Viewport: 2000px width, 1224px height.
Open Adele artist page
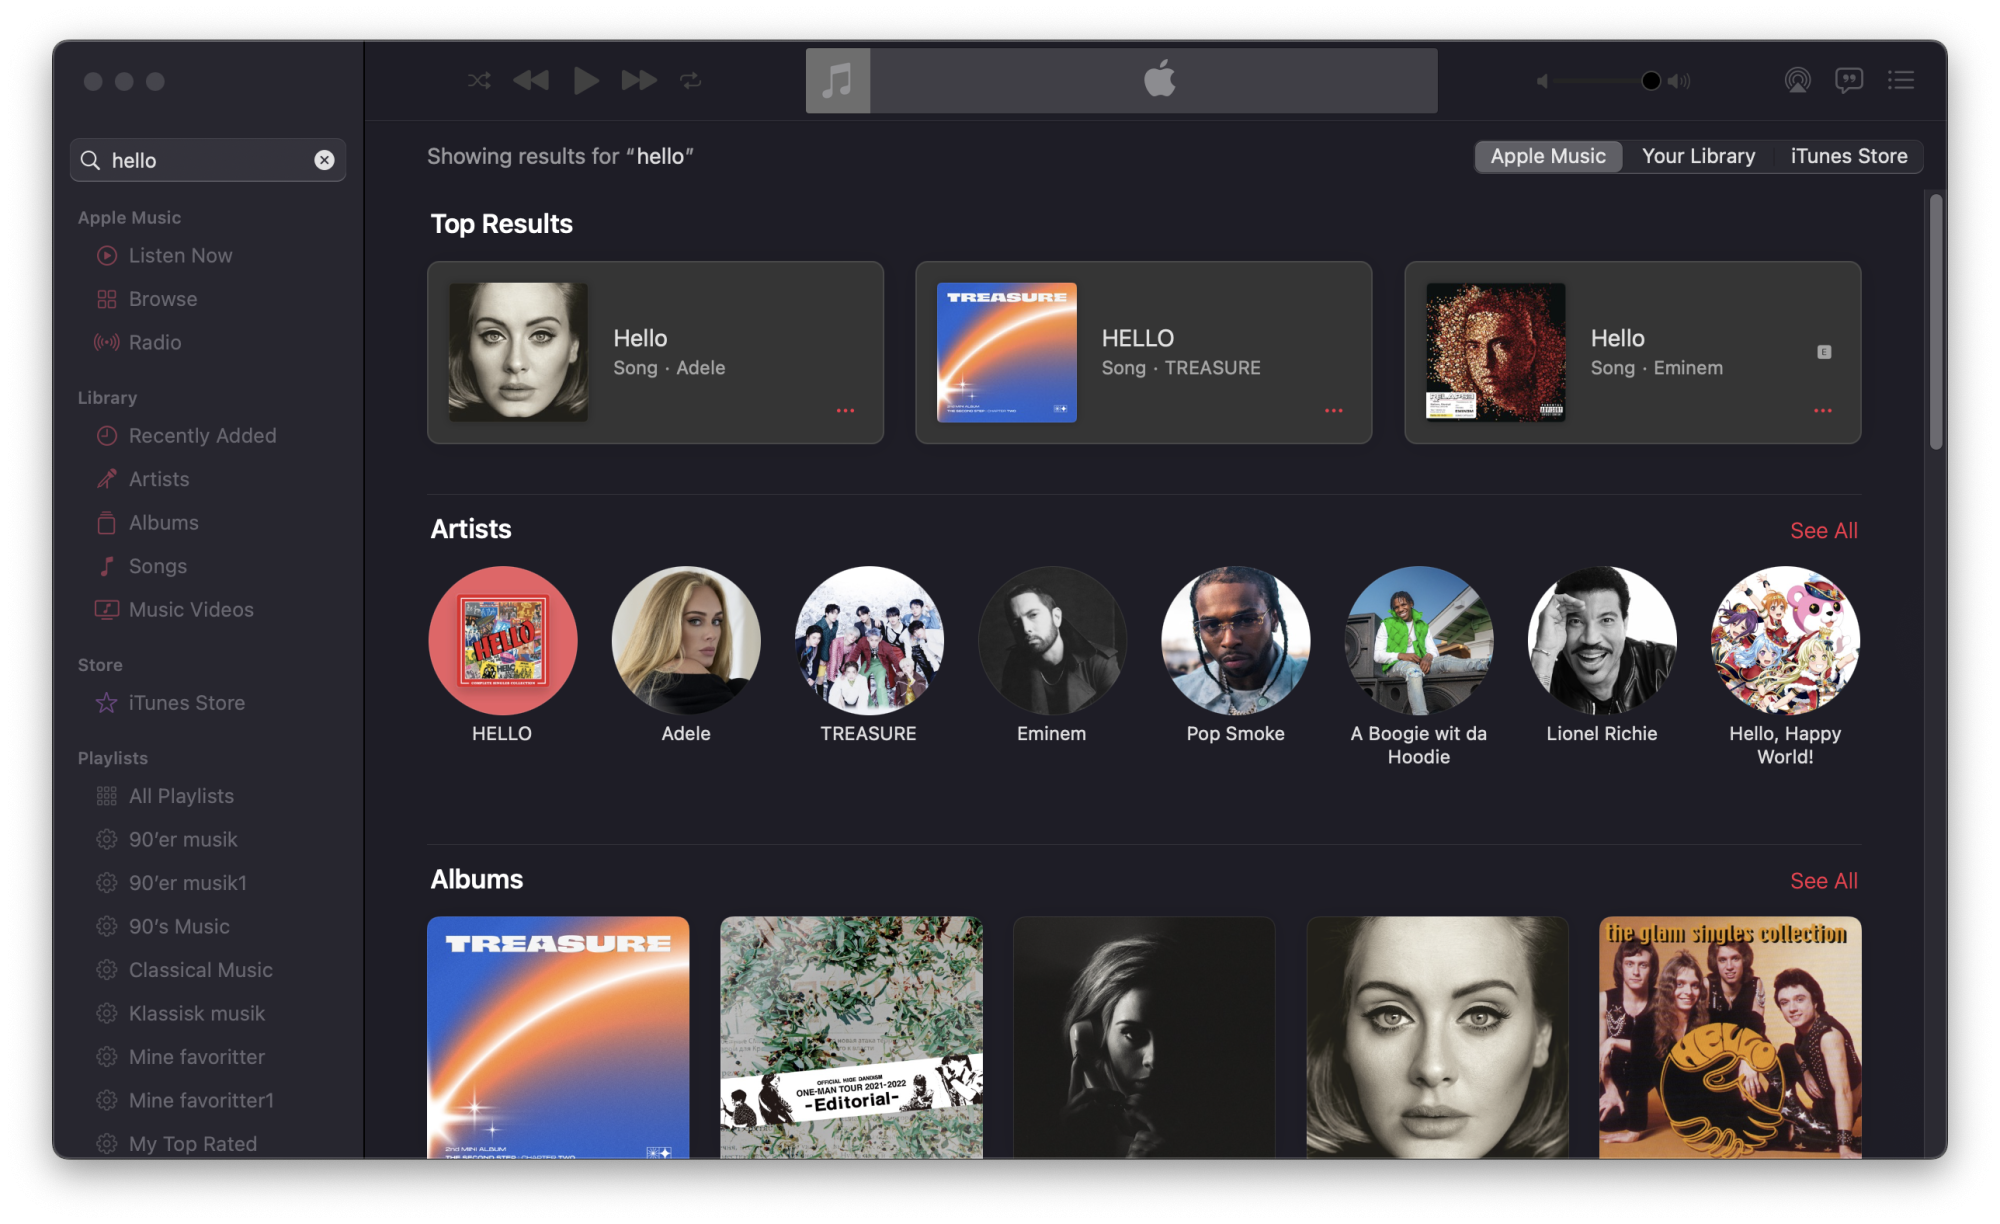(x=686, y=641)
